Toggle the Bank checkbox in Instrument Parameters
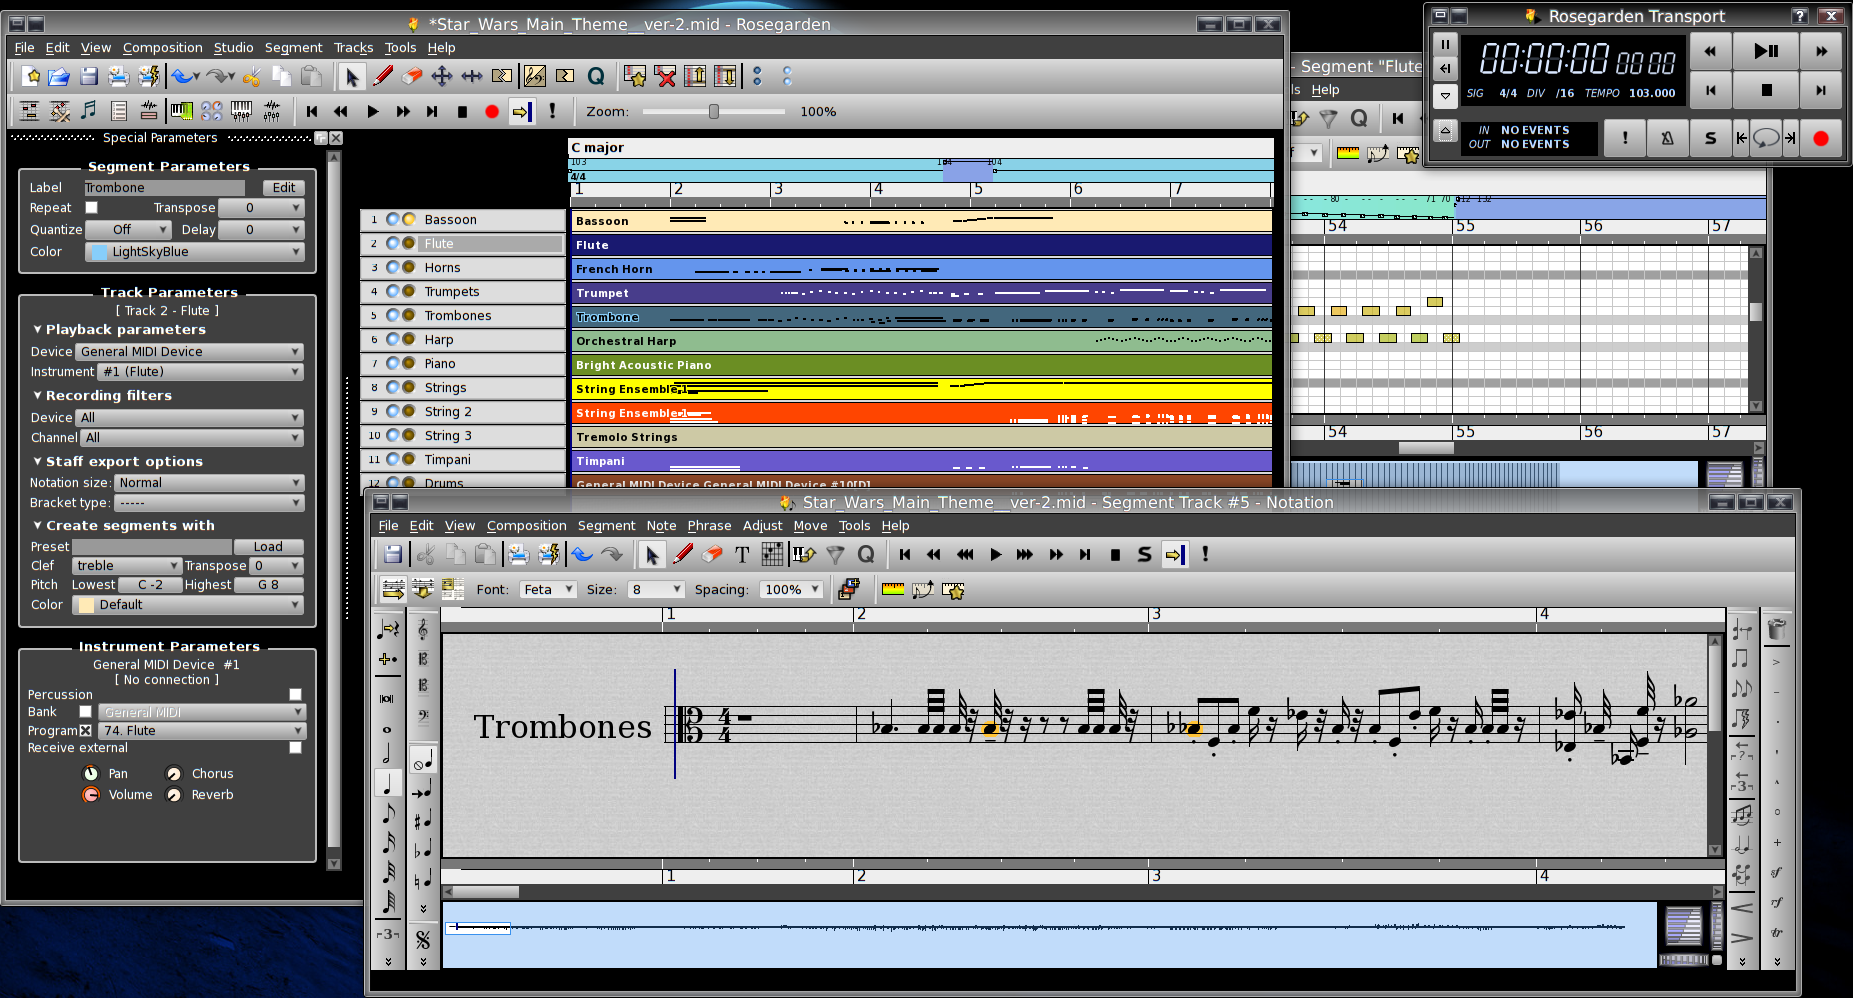The width and height of the screenshot is (1853, 998). 85,712
